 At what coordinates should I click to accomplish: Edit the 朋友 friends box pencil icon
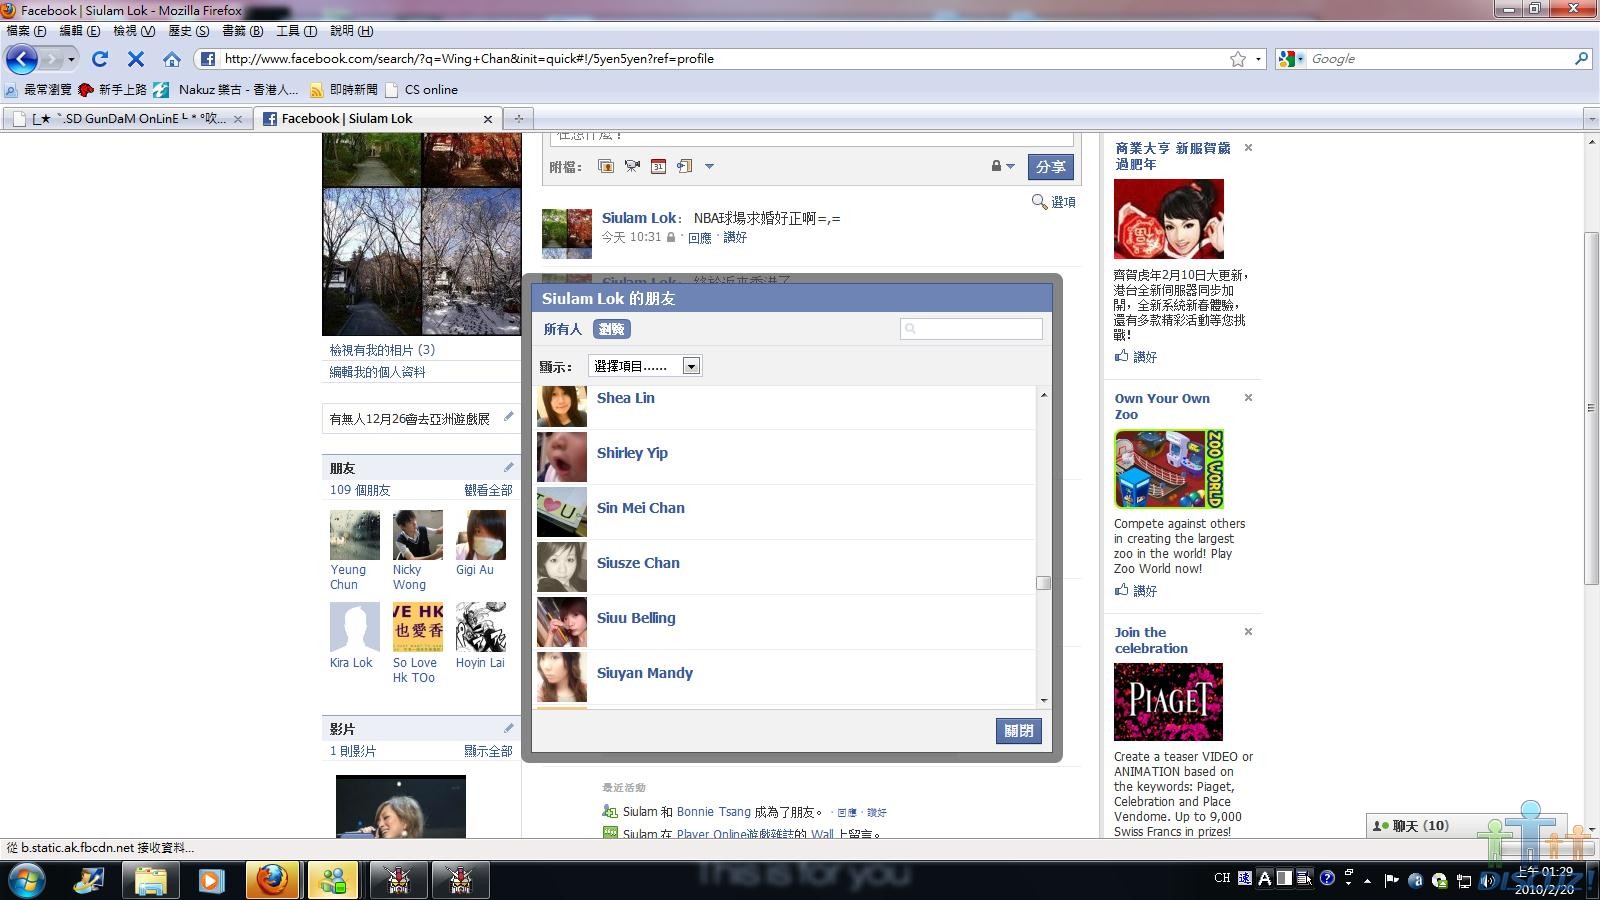point(508,467)
